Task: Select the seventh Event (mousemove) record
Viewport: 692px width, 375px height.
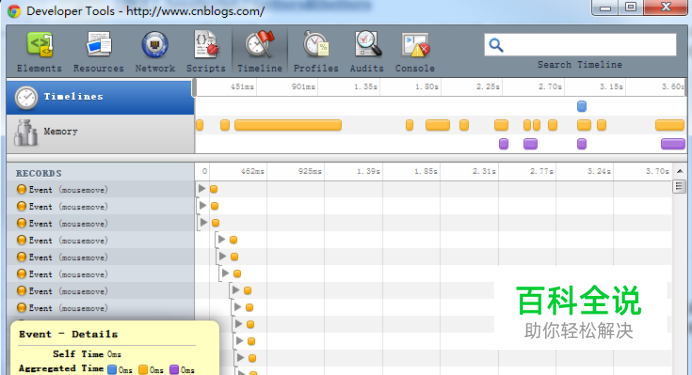Action: pyautogui.click(x=101, y=291)
